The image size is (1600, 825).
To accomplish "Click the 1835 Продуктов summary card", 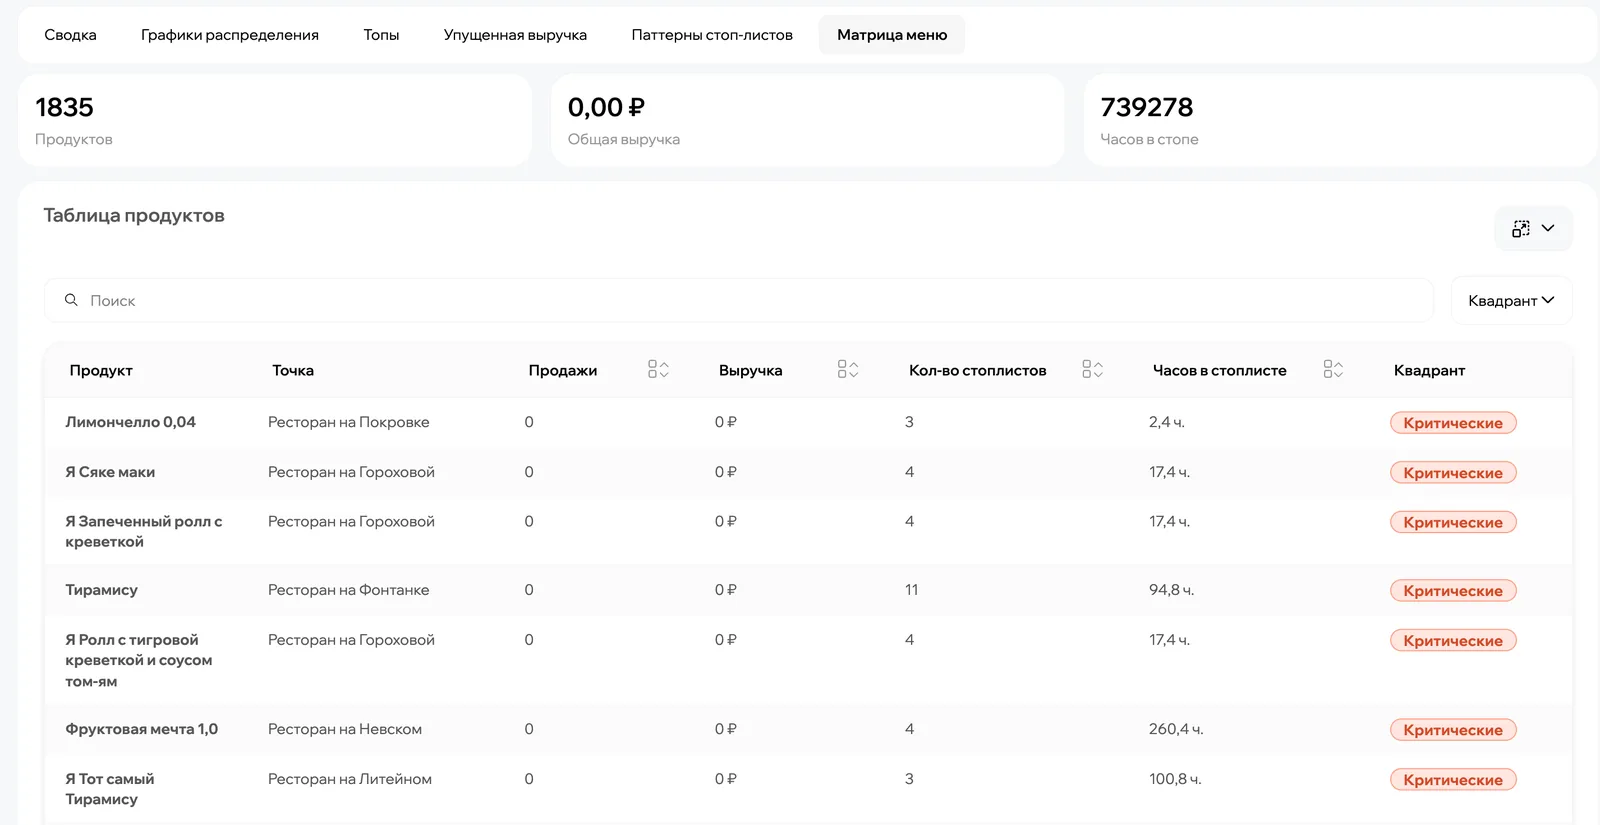I will 275,120.
